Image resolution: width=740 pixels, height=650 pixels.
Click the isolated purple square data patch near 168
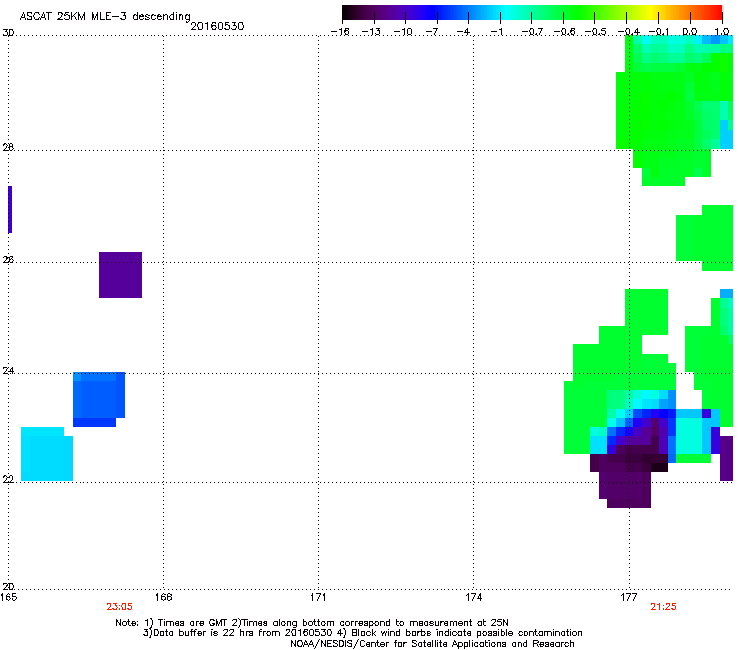(120, 275)
